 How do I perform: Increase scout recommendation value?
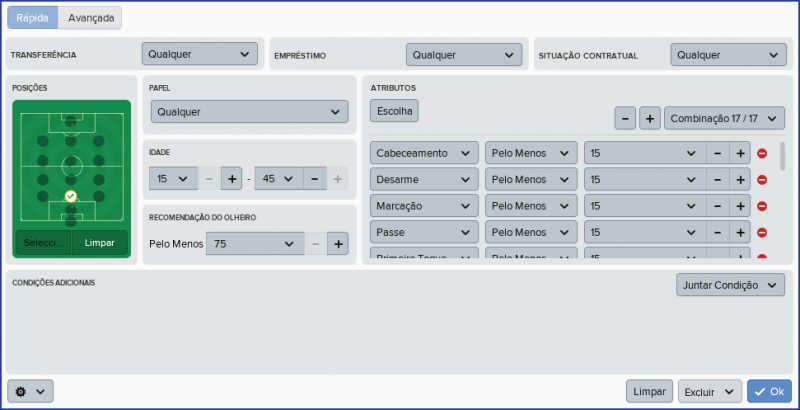tap(337, 243)
